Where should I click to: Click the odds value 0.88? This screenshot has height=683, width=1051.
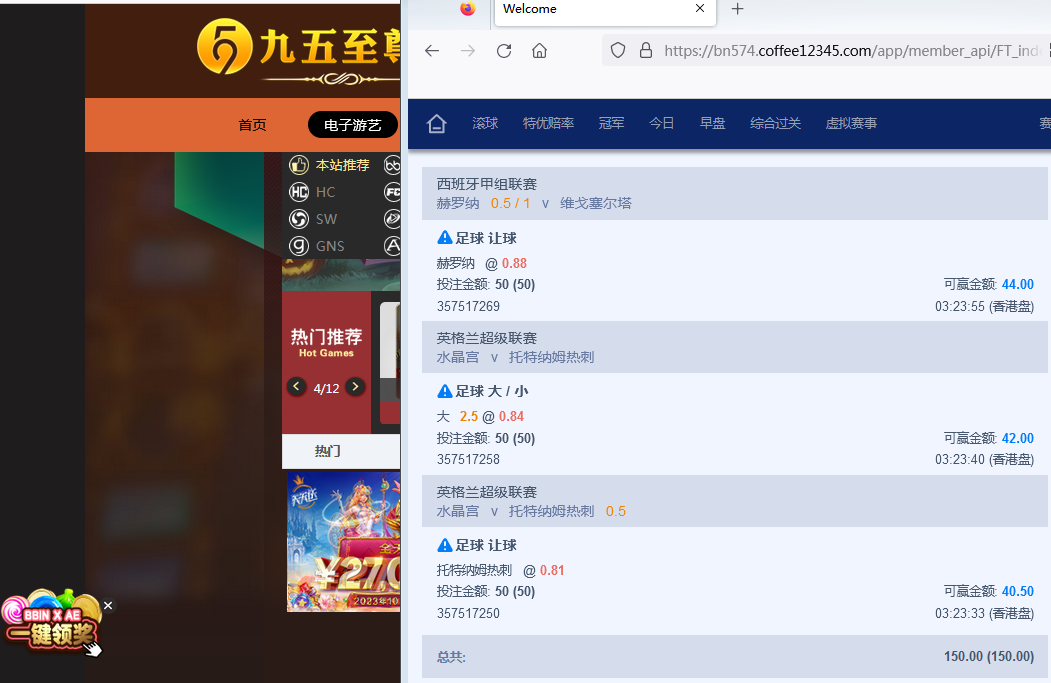tap(514, 263)
